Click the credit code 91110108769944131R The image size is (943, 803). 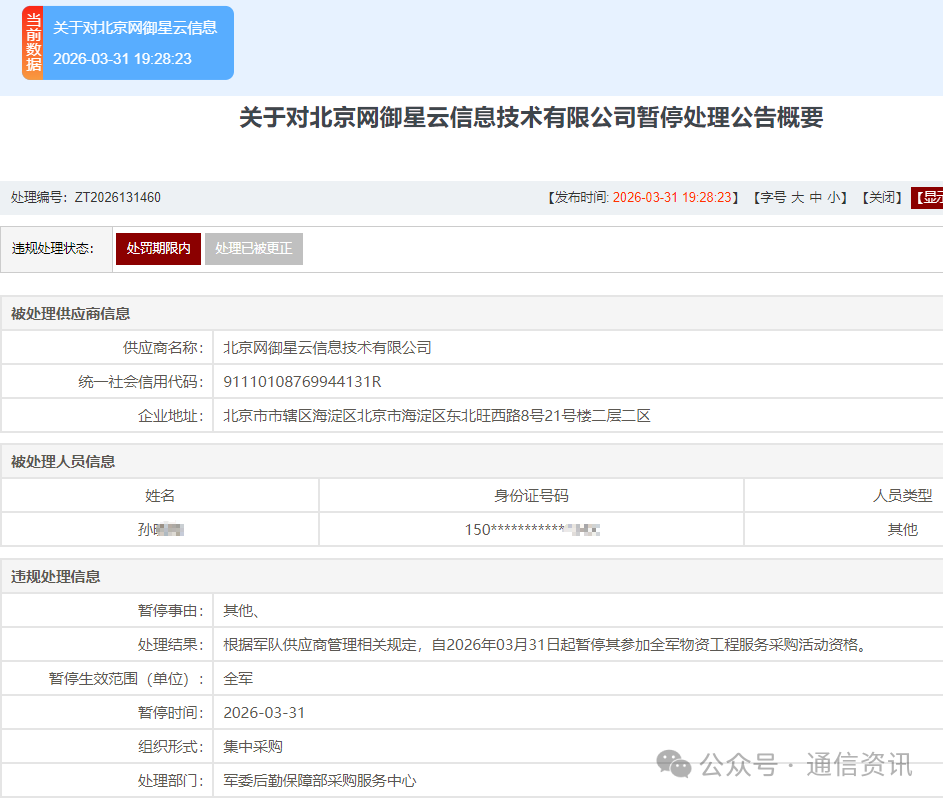coord(302,382)
